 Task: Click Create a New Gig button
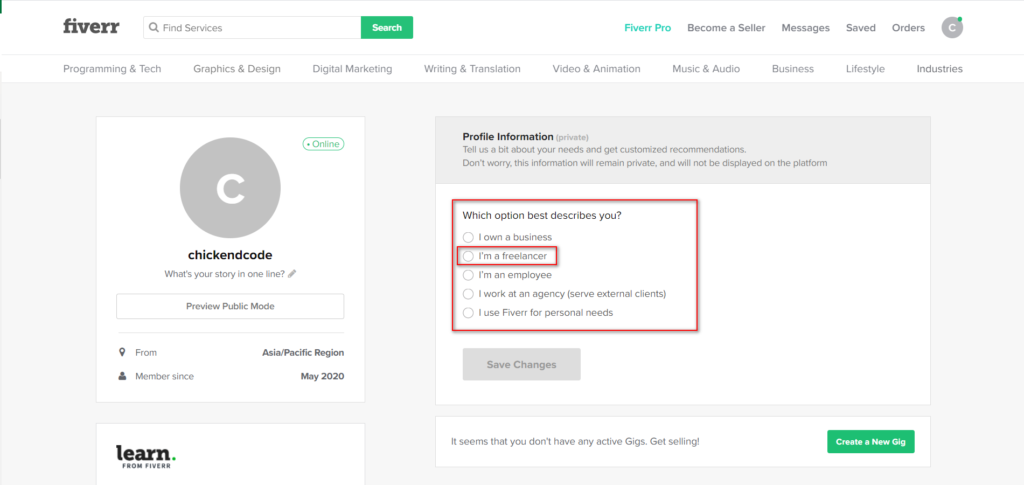click(x=871, y=442)
